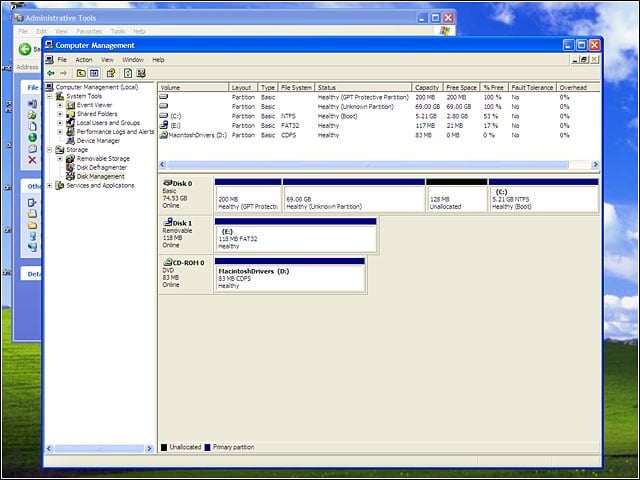Click the Back arrow in Computer Management toolbar
Viewport: 640px width, 480px height.
click(x=51, y=73)
